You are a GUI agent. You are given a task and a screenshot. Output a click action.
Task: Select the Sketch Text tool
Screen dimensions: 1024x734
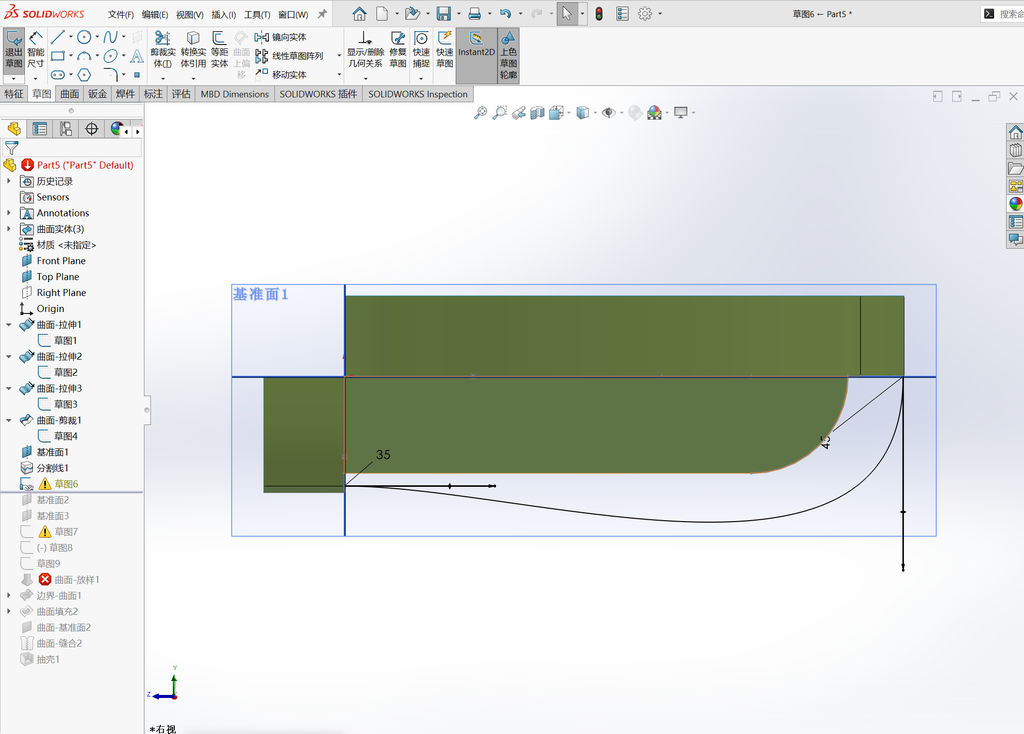(x=136, y=56)
